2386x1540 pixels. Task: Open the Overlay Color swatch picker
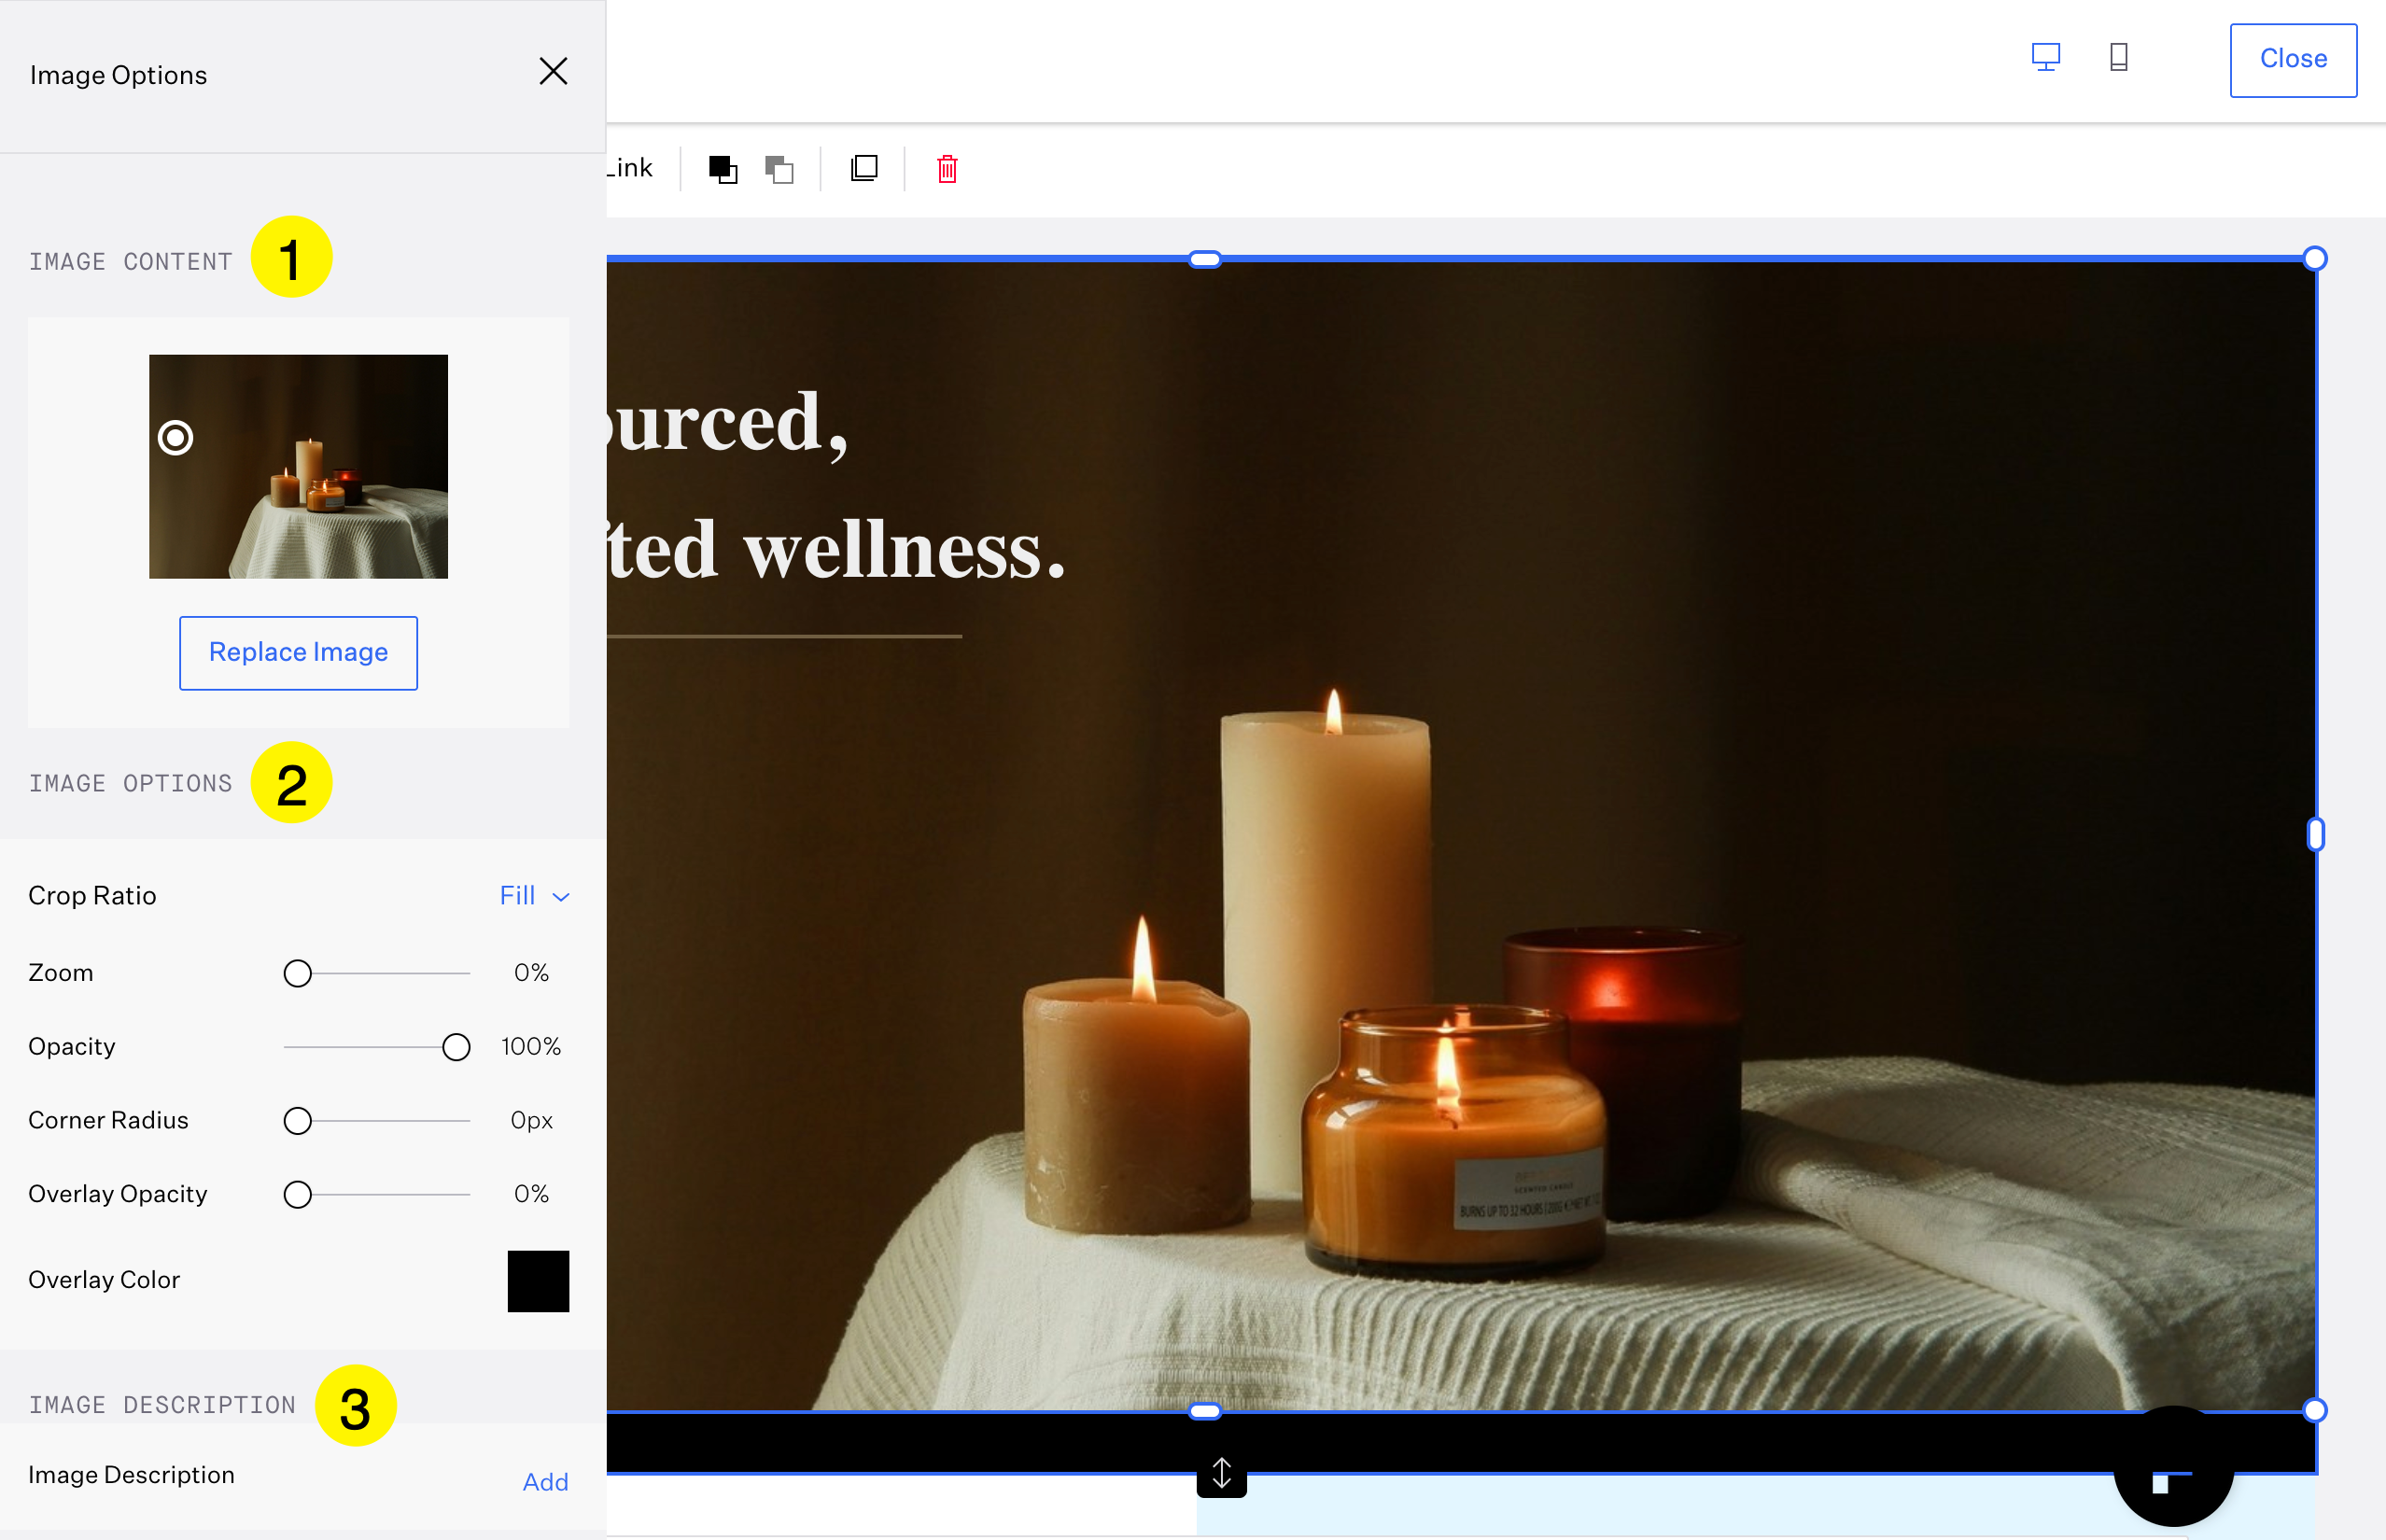point(538,1281)
